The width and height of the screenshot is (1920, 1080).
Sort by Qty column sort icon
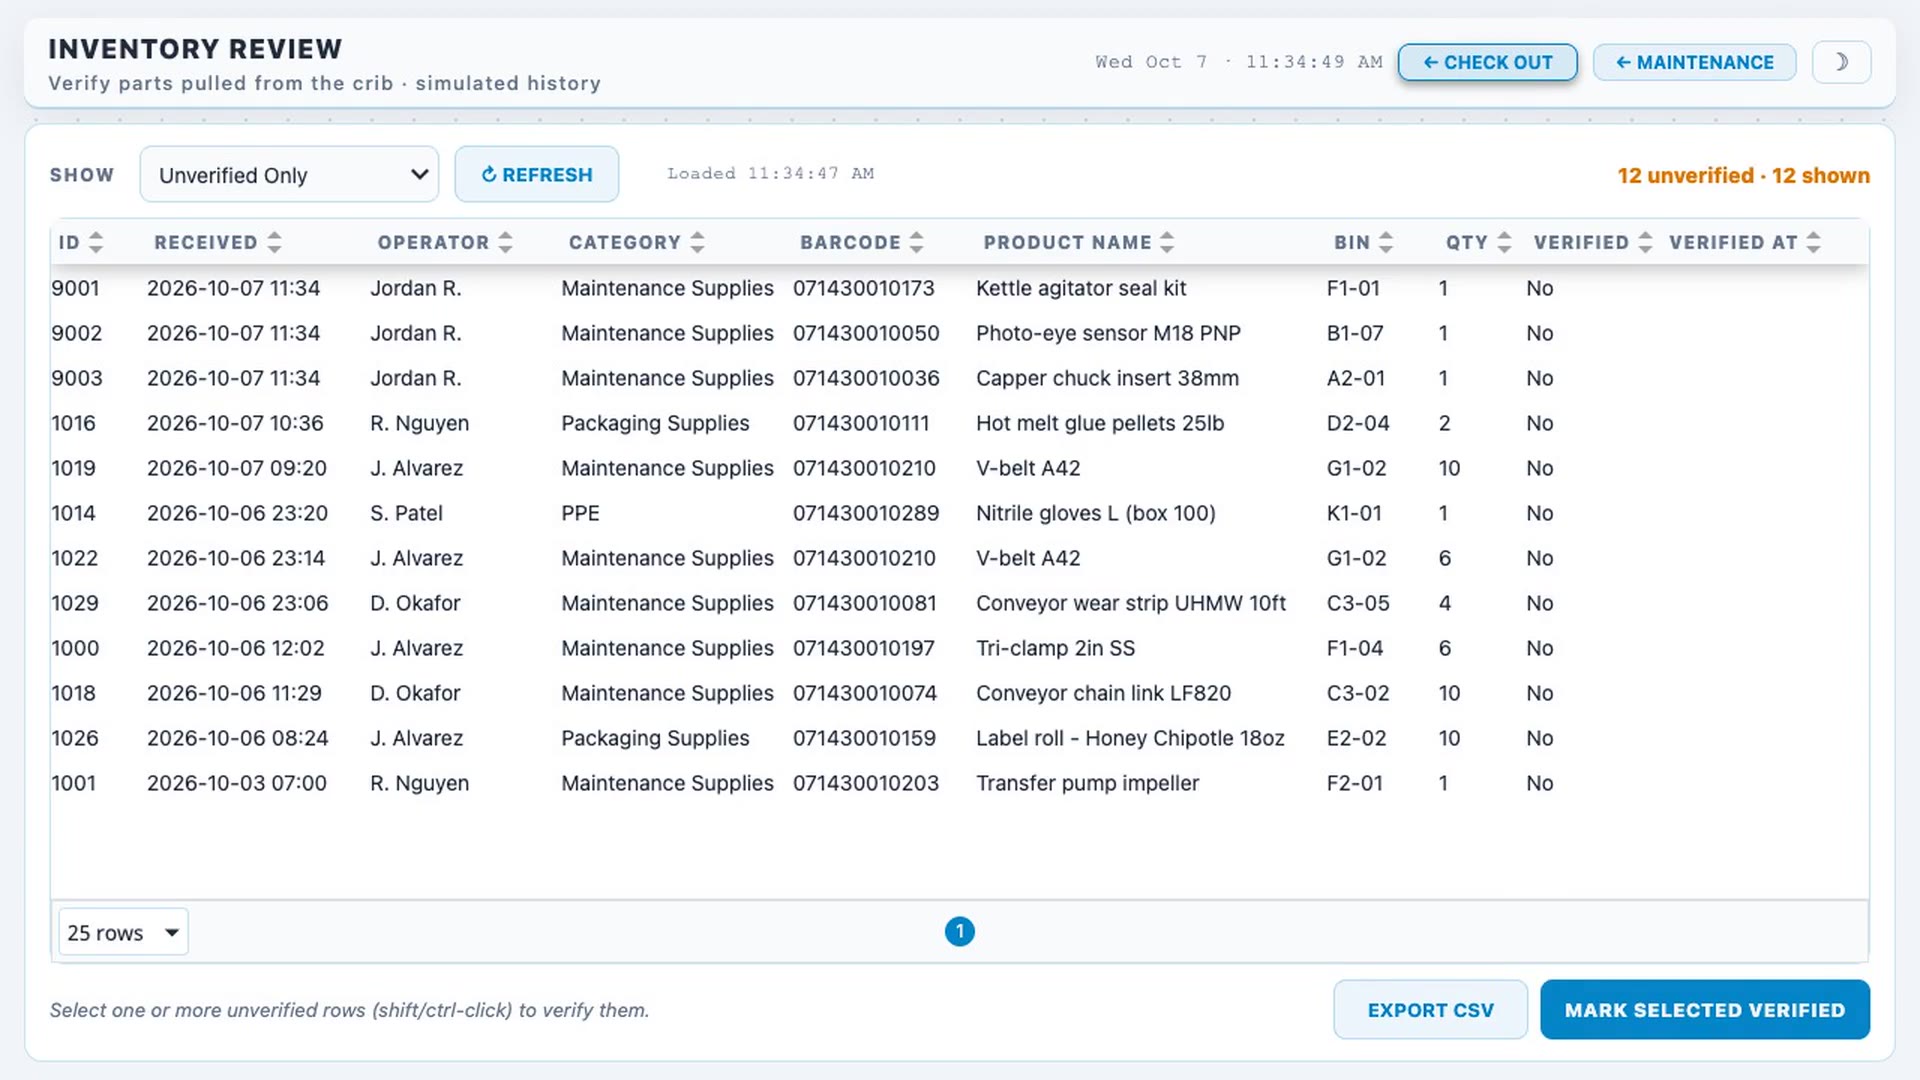[1504, 242]
